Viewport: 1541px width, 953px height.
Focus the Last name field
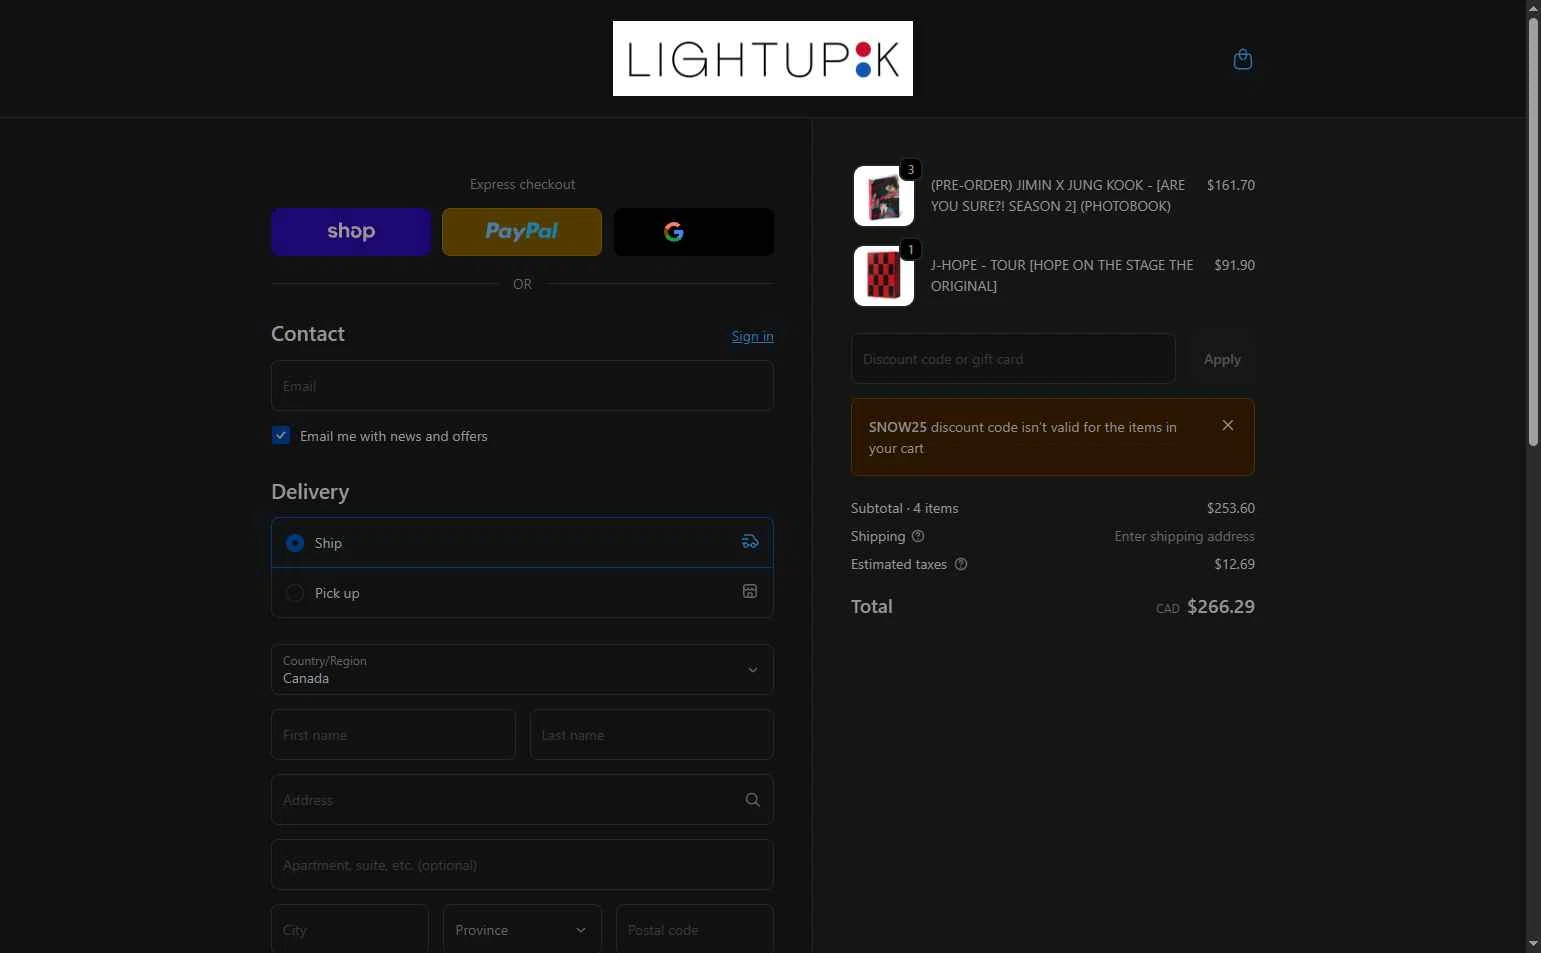pos(651,735)
